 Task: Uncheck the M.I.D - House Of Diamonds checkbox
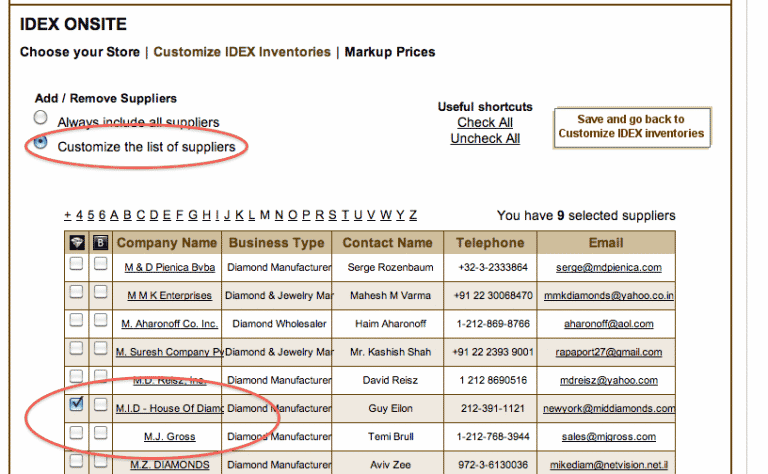pyautogui.click(x=76, y=405)
